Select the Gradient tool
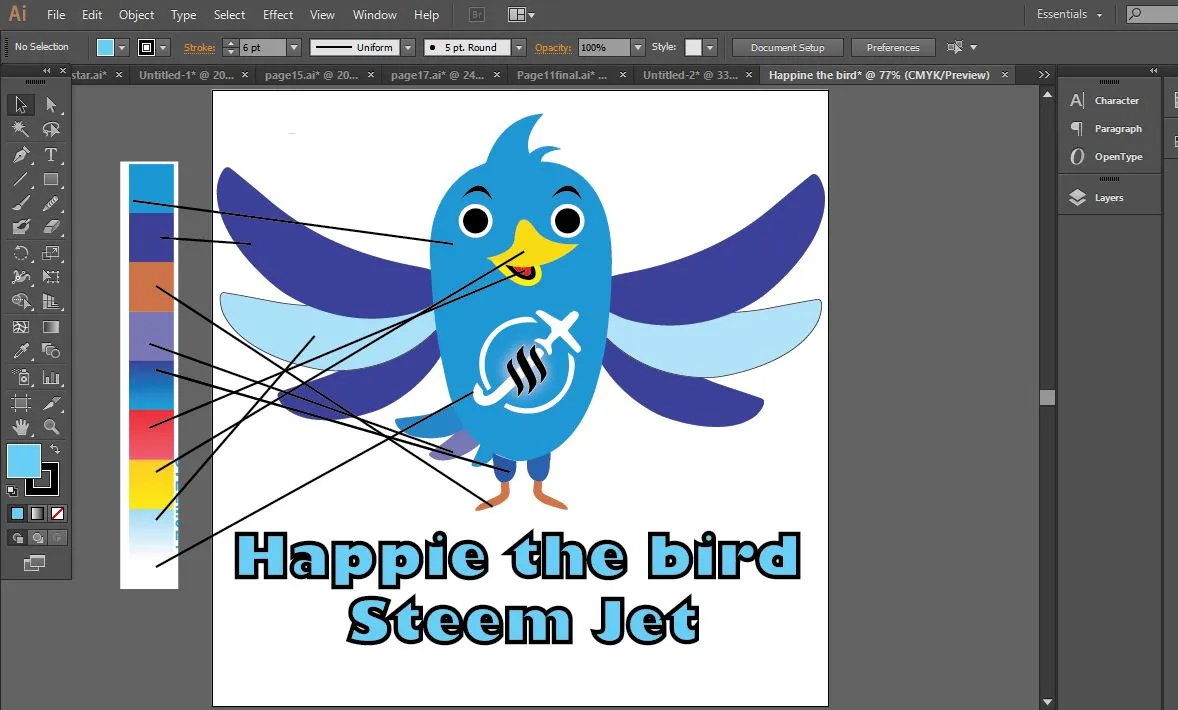The height and width of the screenshot is (710, 1178). [51, 327]
